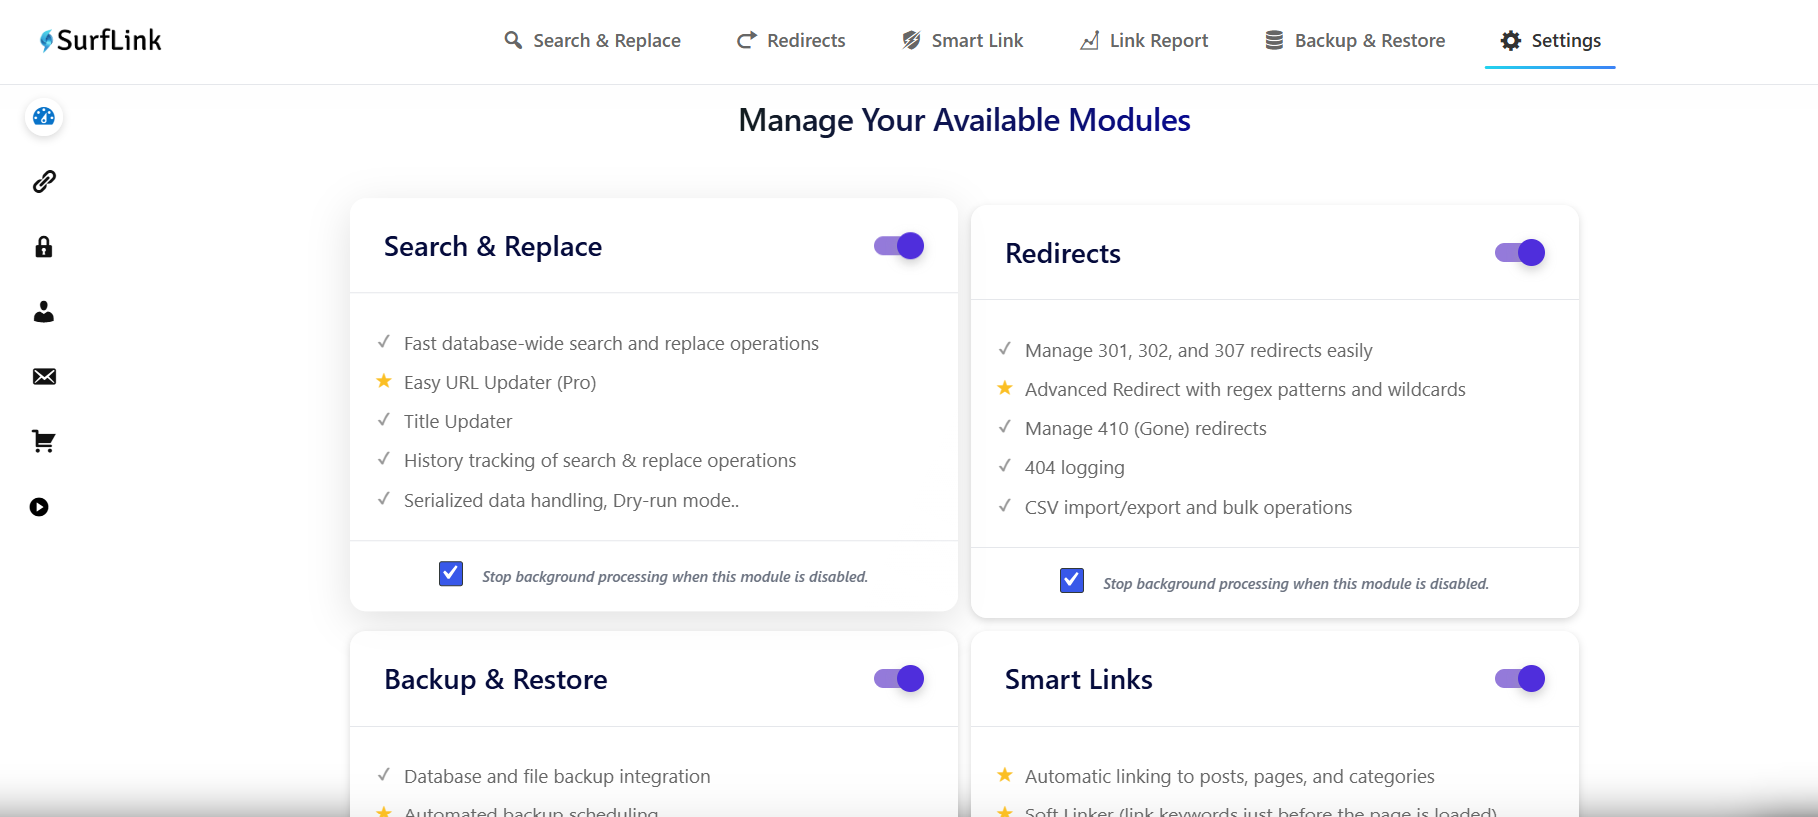
Task: Select the user profile sidebar icon
Action: point(44,312)
